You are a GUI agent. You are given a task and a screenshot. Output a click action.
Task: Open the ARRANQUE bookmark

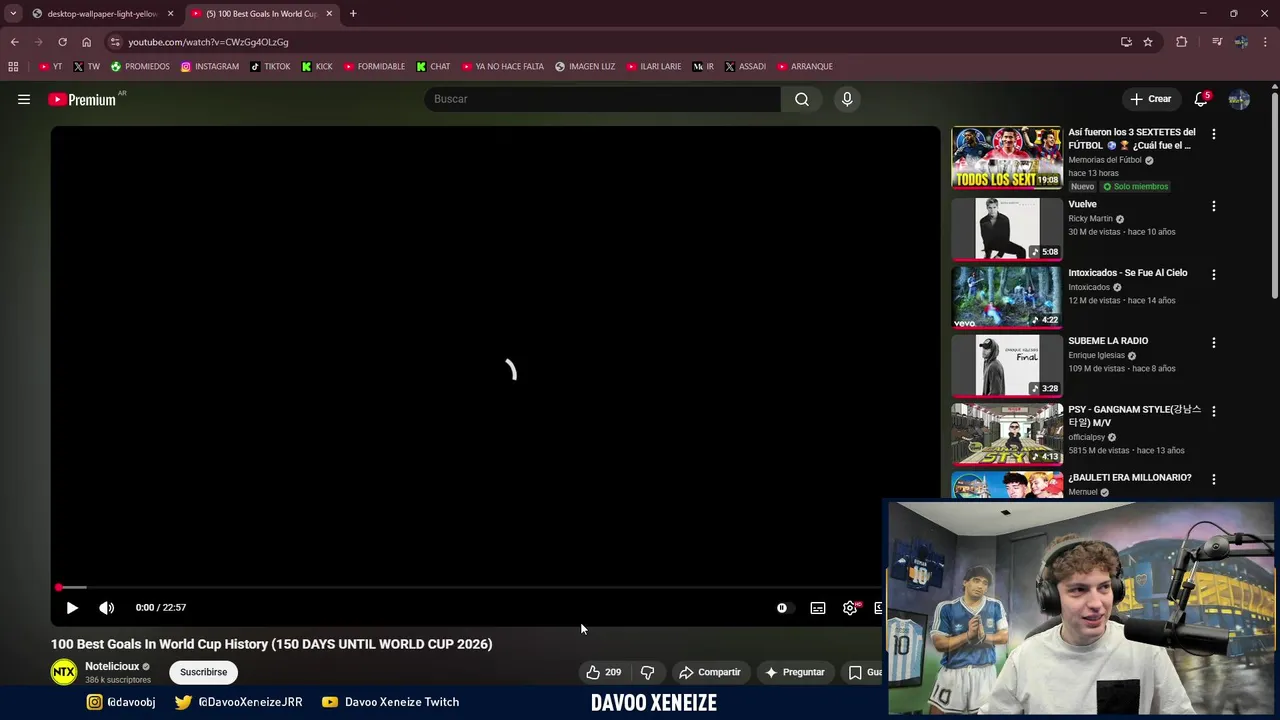point(805,67)
